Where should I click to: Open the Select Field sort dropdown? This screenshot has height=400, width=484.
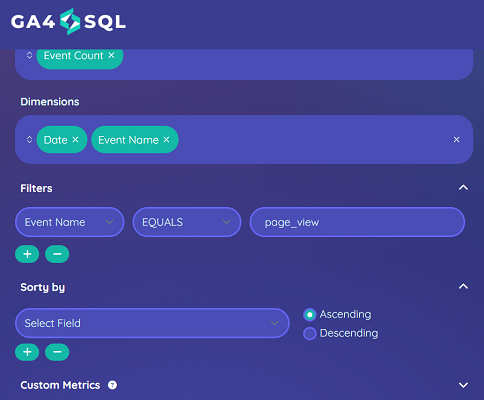point(152,323)
